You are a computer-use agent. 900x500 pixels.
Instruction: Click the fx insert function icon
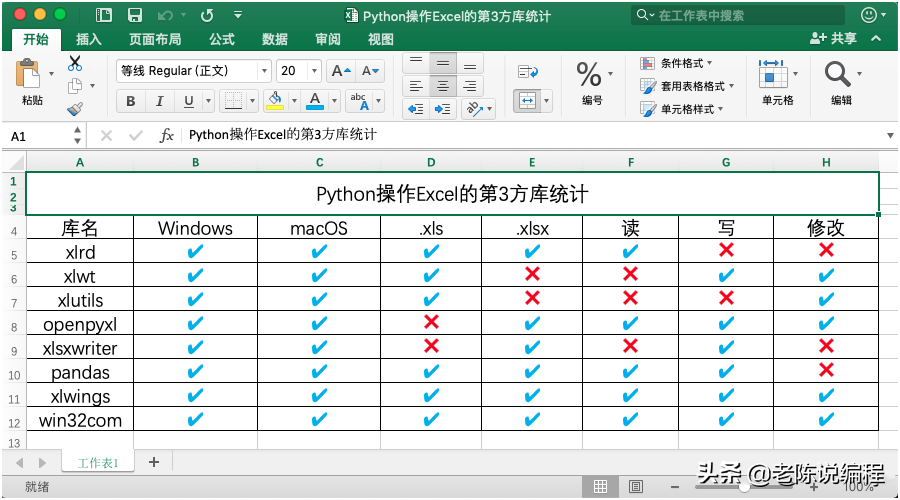tap(166, 135)
